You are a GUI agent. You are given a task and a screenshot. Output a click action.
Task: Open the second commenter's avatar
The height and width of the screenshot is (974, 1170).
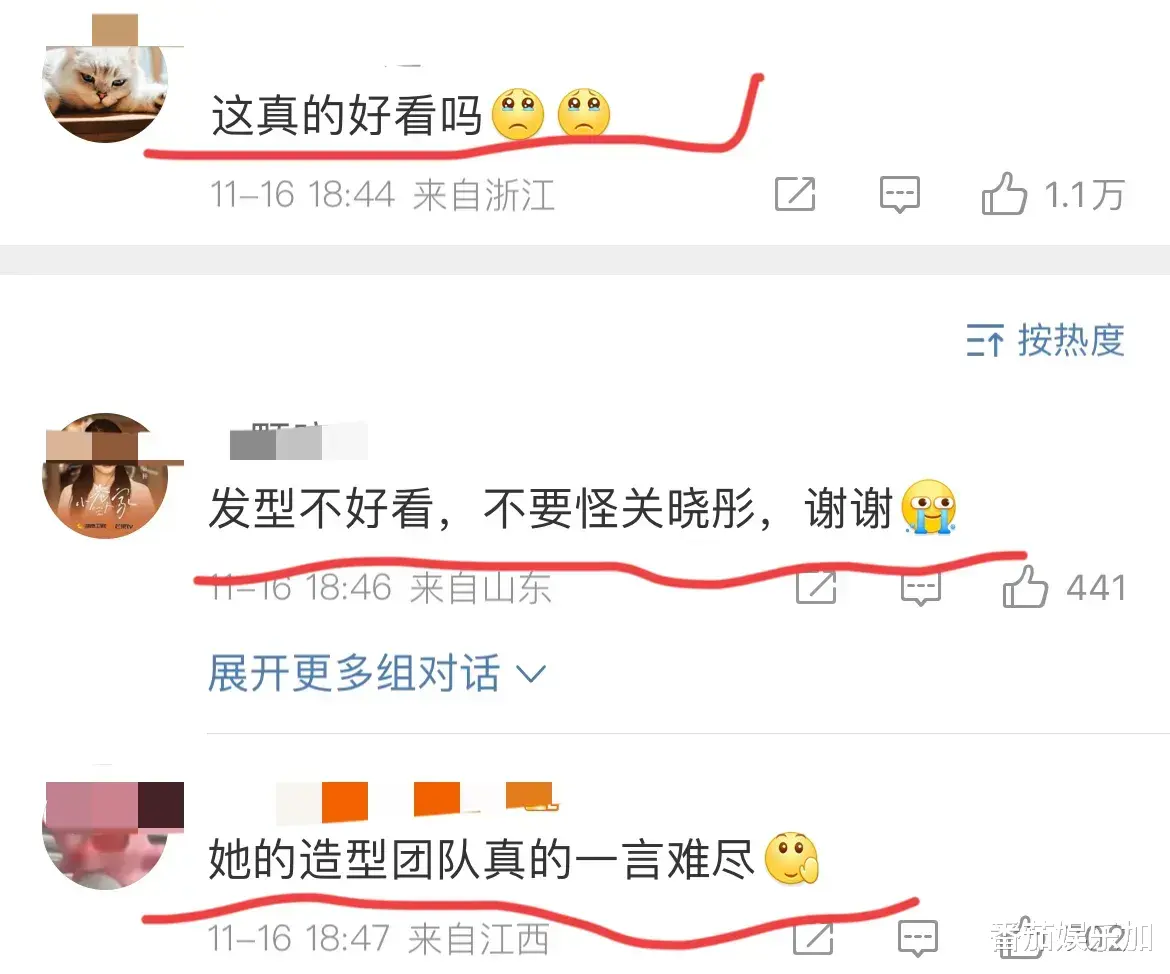tap(105, 475)
